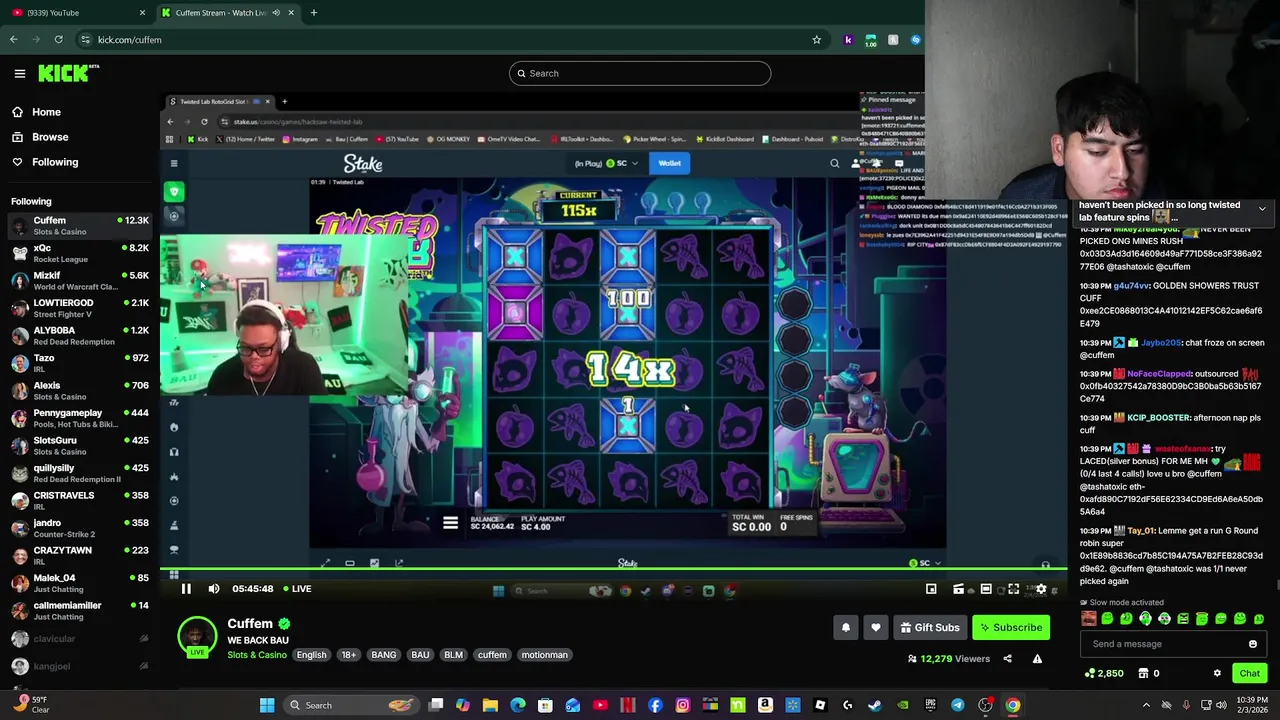Open weather widget on taskbar
1280x720 pixels.
coord(30,705)
